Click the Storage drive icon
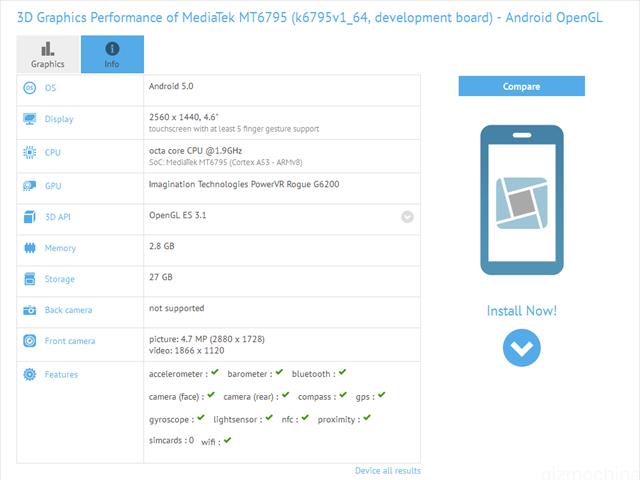 pos(29,279)
